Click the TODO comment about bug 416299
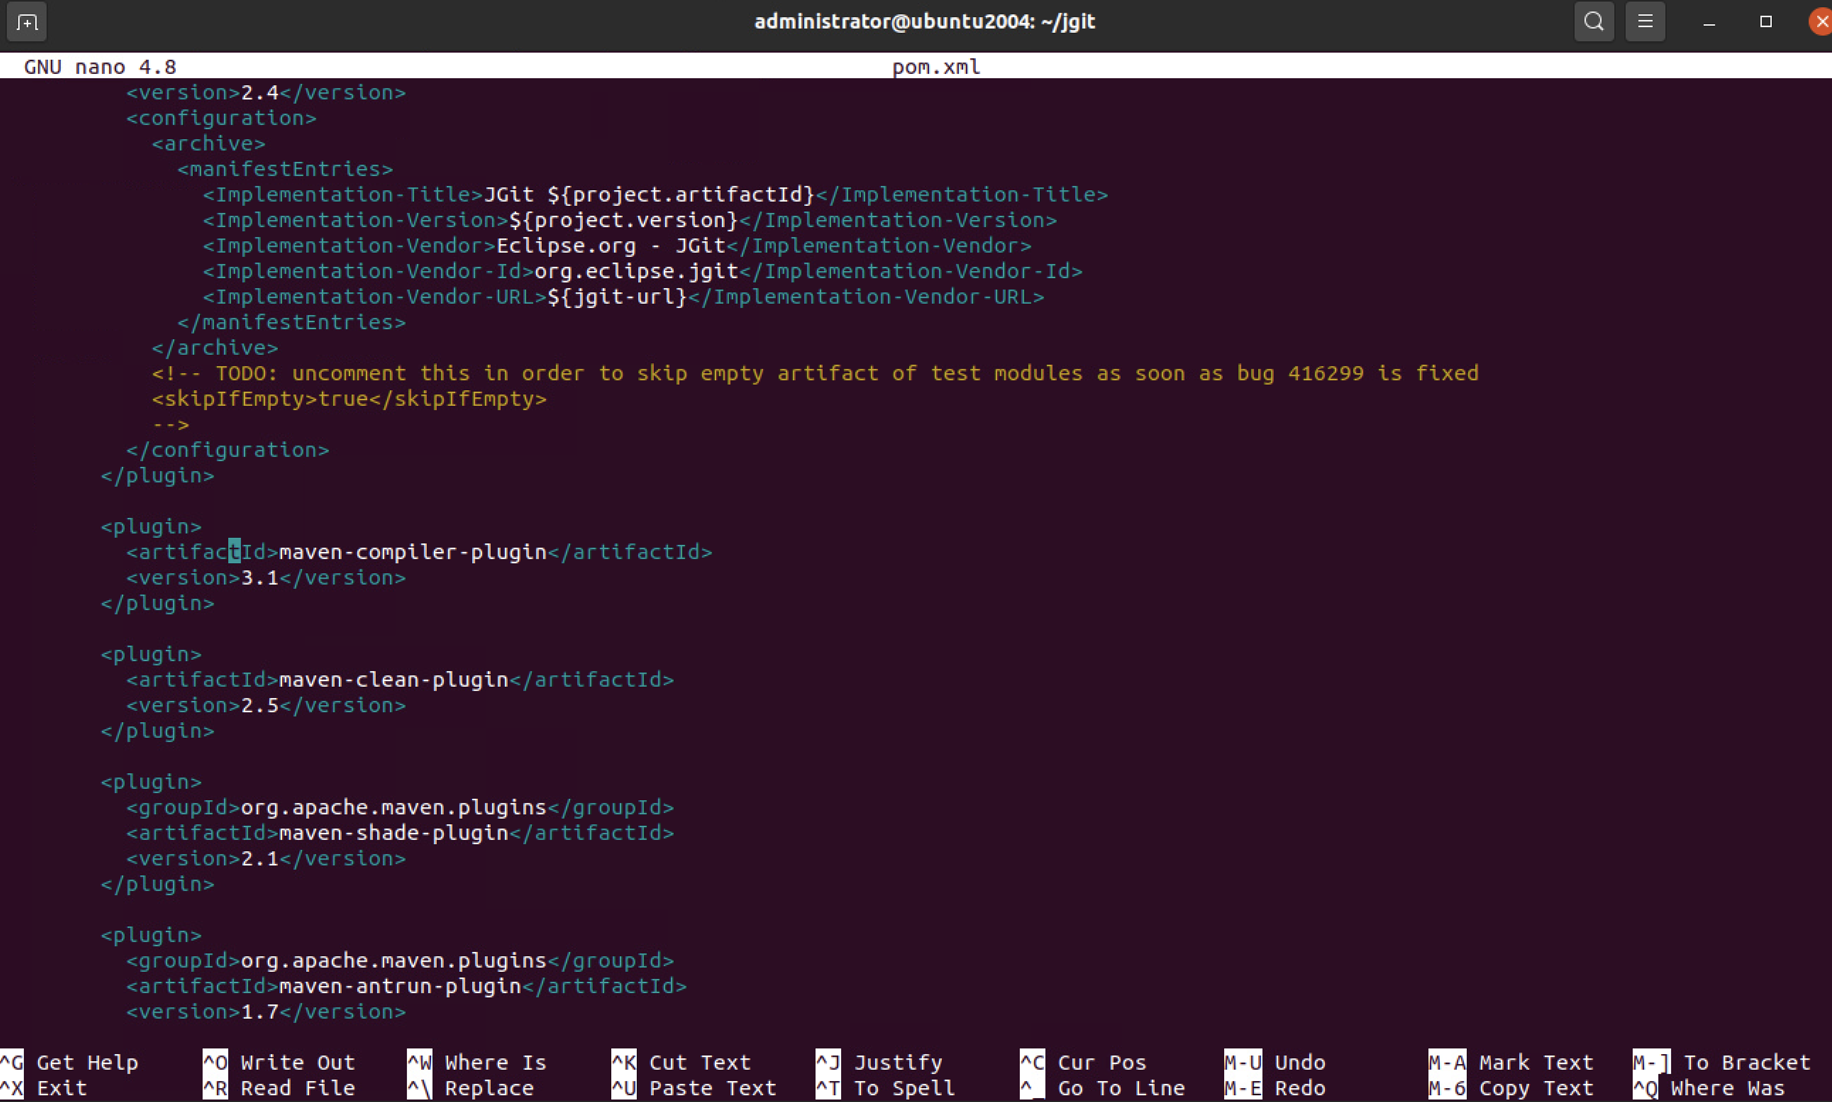 pos(815,373)
